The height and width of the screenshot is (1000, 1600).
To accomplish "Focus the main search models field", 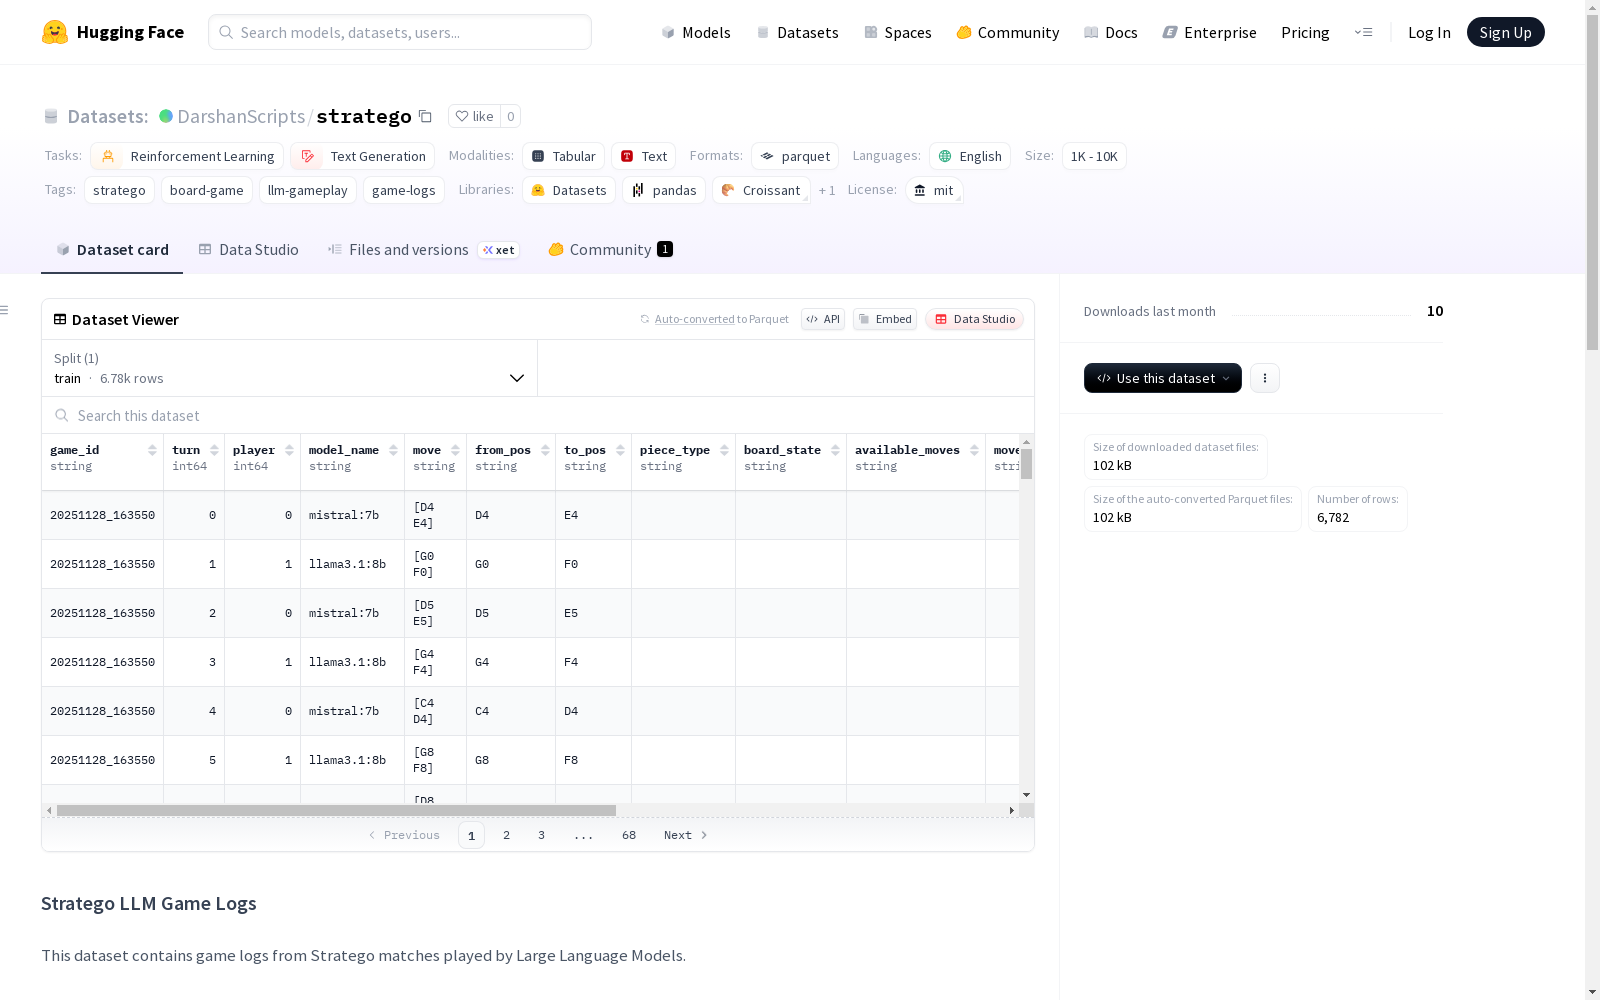I will (x=400, y=32).
